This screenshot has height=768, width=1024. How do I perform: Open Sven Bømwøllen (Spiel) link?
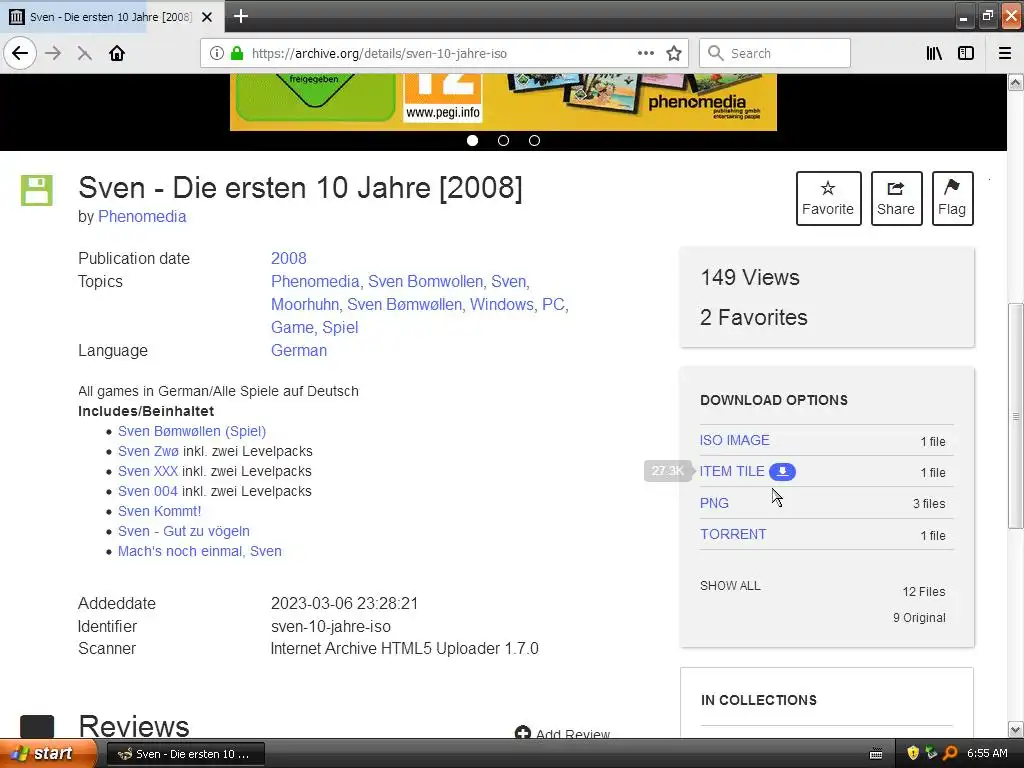pyautogui.click(x=192, y=431)
